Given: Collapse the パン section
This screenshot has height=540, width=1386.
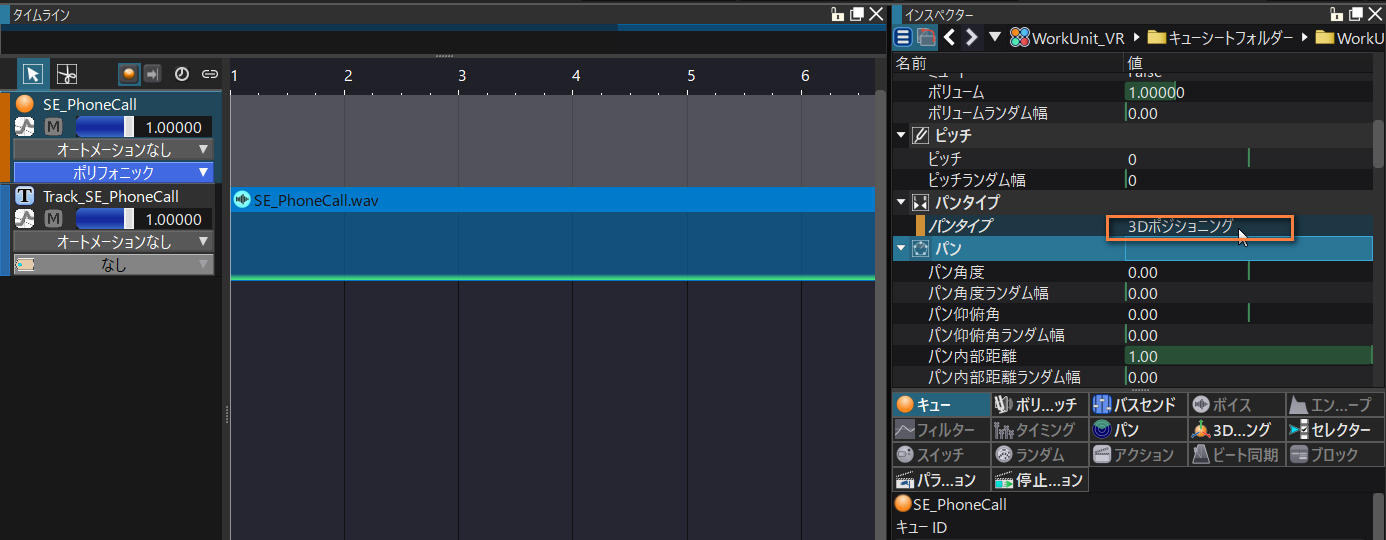Looking at the screenshot, I should click(x=901, y=248).
